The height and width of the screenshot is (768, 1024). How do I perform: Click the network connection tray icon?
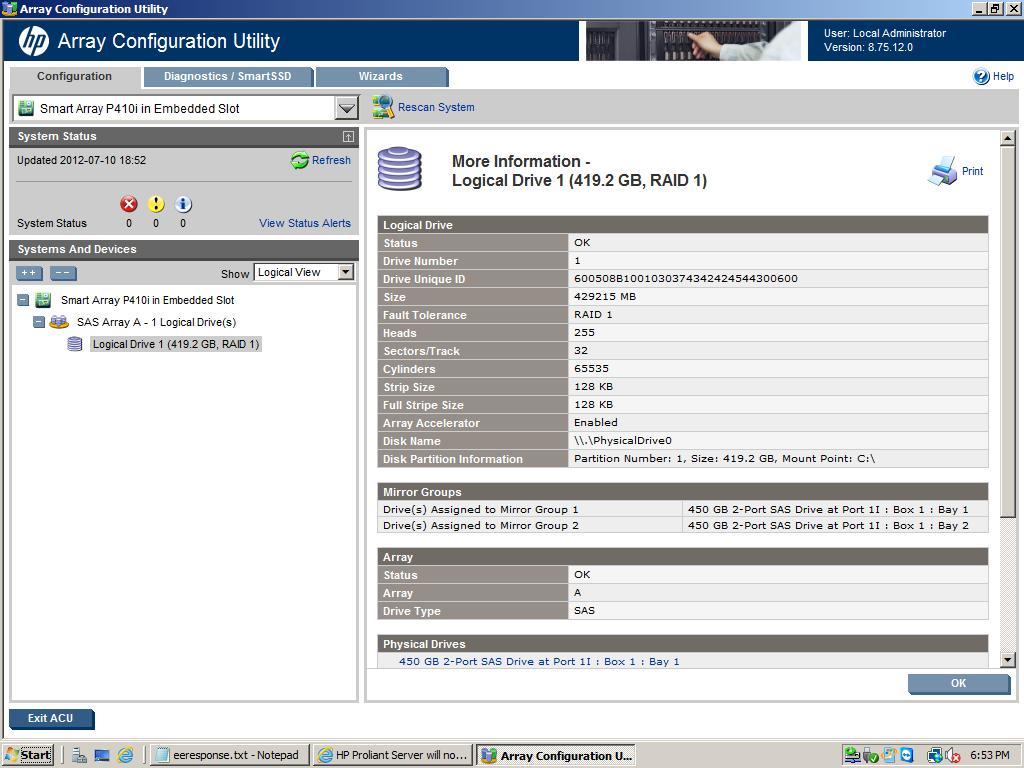coord(935,756)
